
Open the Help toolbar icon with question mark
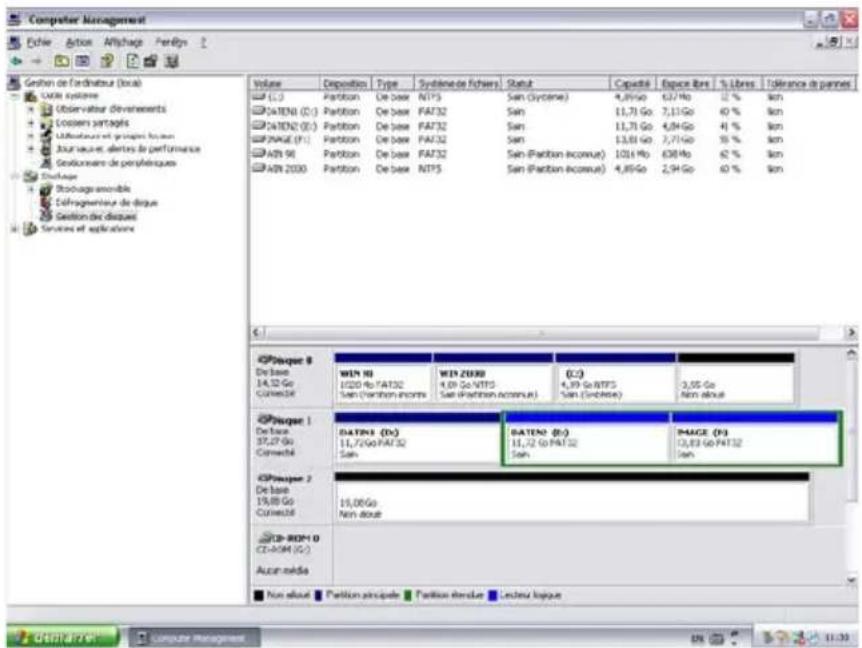point(107,61)
